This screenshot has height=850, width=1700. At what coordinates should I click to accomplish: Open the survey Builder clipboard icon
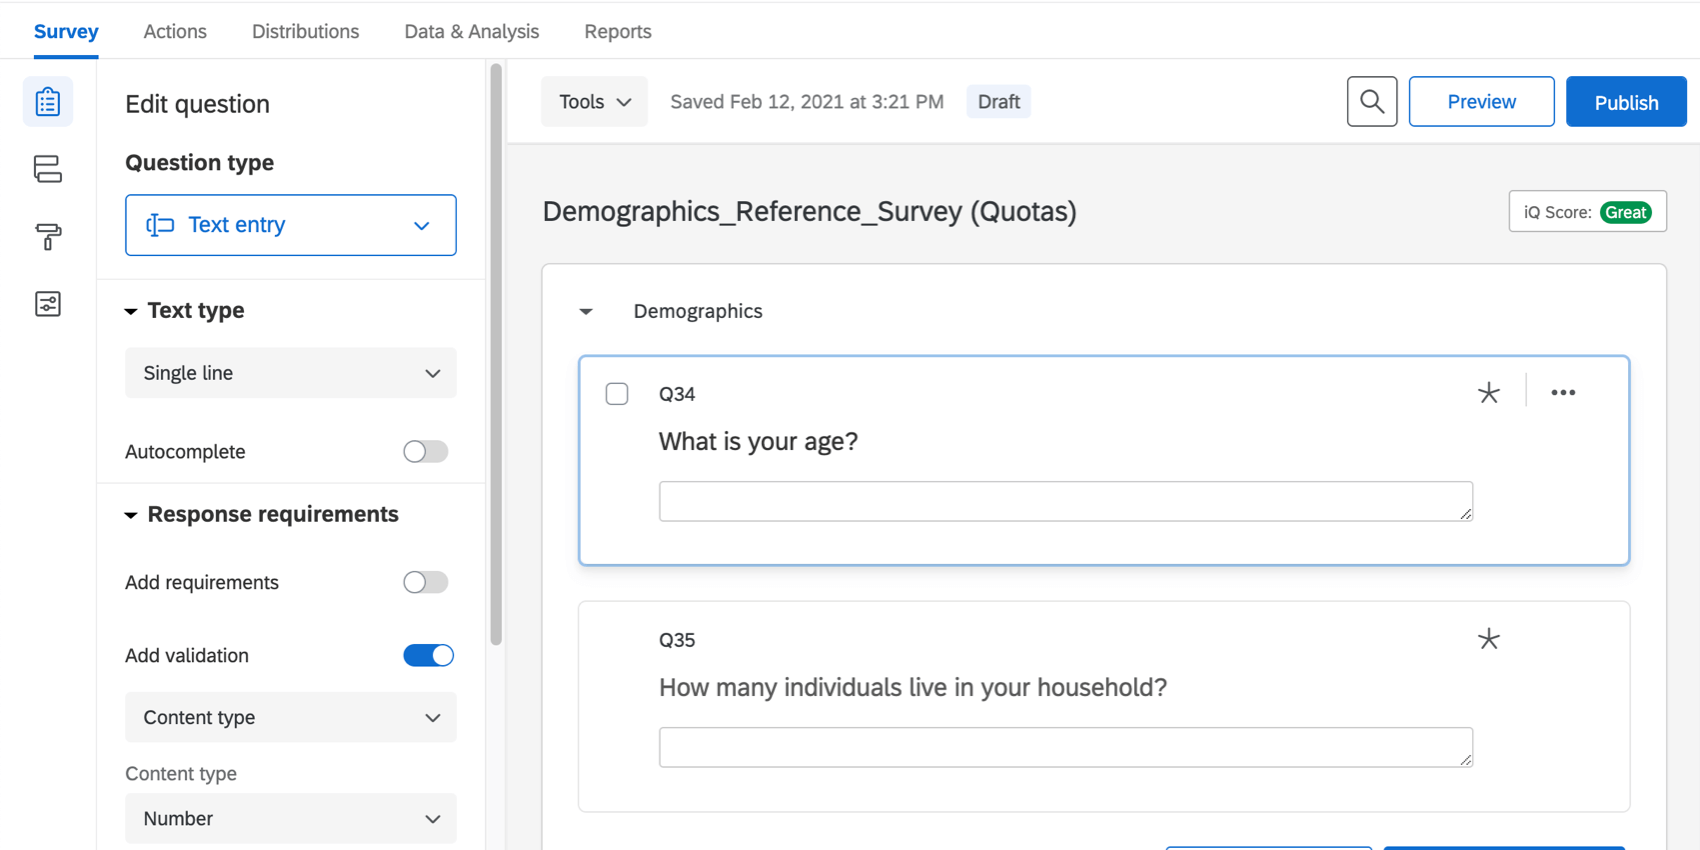pos(48,102)
